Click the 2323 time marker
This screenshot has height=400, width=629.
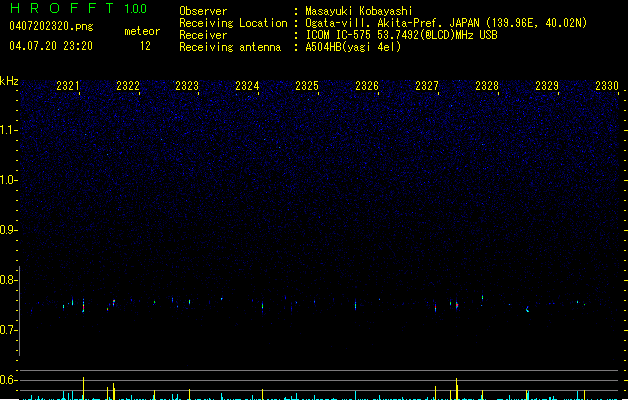coord(187,86)
